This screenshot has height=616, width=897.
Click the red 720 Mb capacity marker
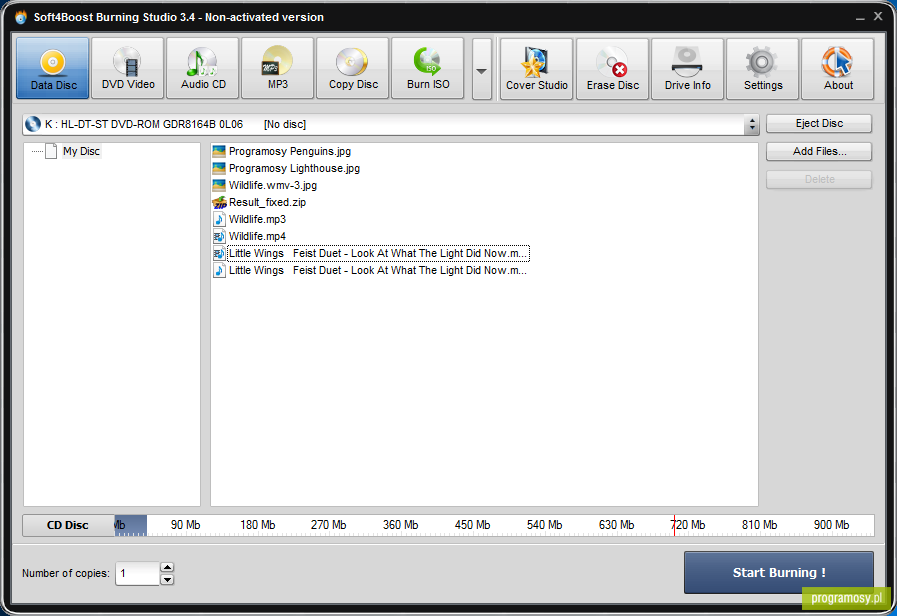(x=674, y=525)
